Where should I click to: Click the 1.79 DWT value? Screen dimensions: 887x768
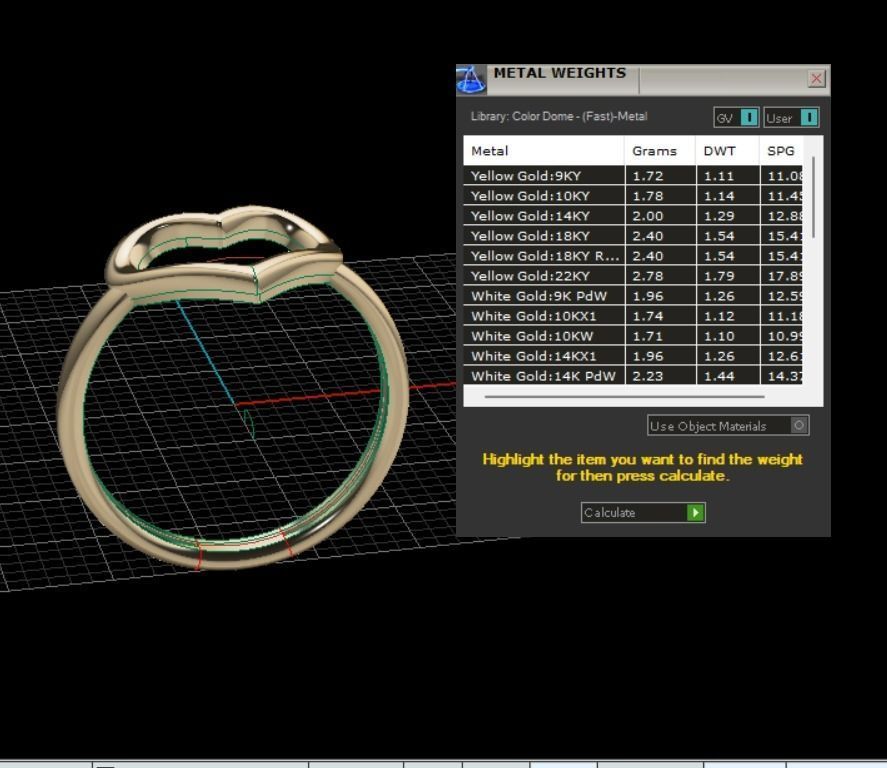click(719, 276)
